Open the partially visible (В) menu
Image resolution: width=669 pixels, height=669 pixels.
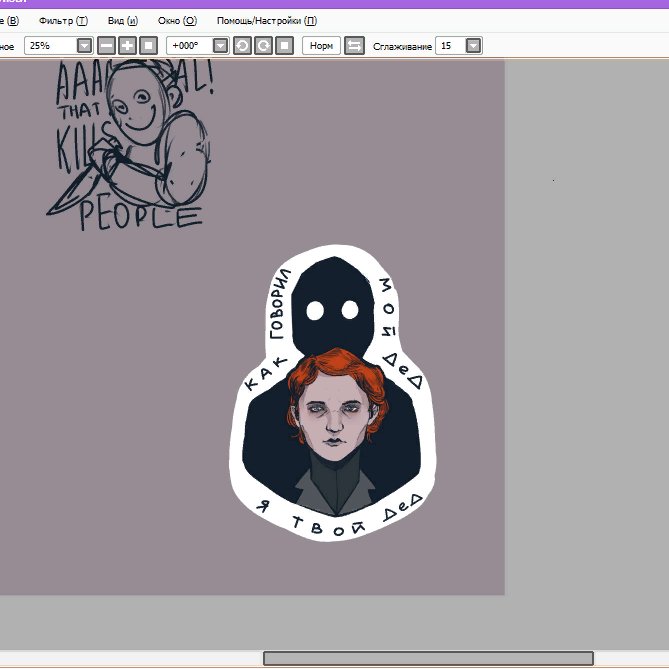9,21
